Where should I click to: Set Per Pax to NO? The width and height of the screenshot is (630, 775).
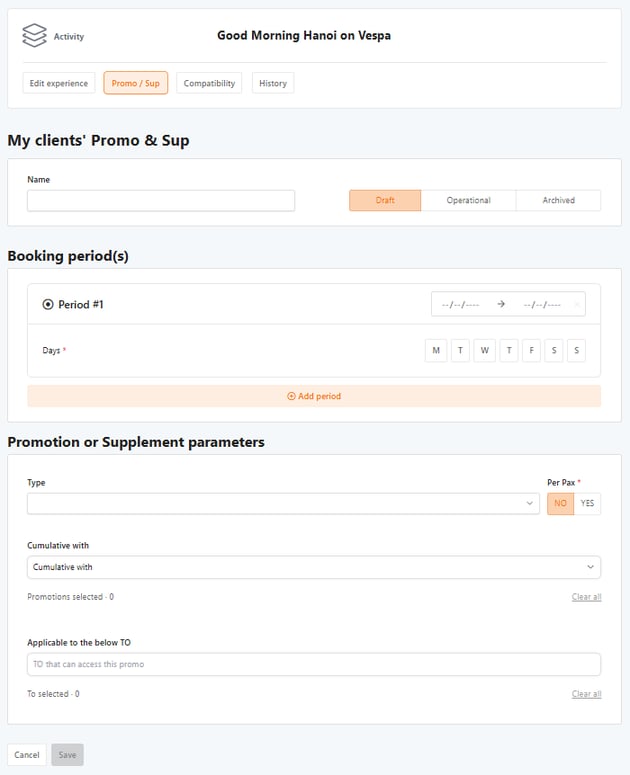point(560,503)
